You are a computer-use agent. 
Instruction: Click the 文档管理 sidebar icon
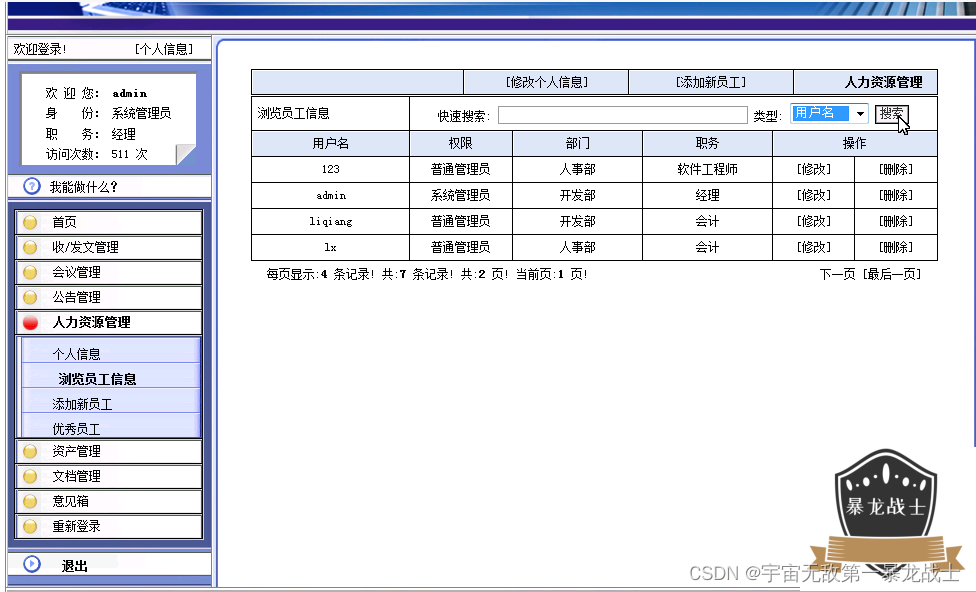31,476
